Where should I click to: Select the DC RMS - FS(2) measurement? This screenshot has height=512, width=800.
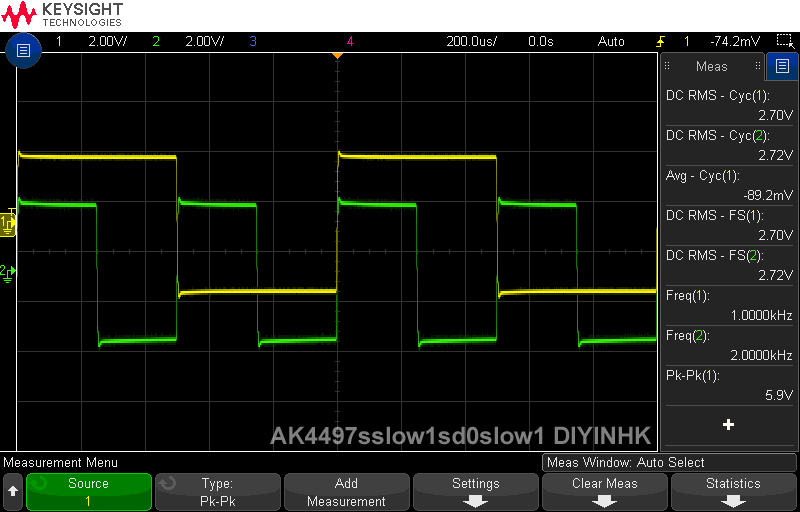coord(730,265)
